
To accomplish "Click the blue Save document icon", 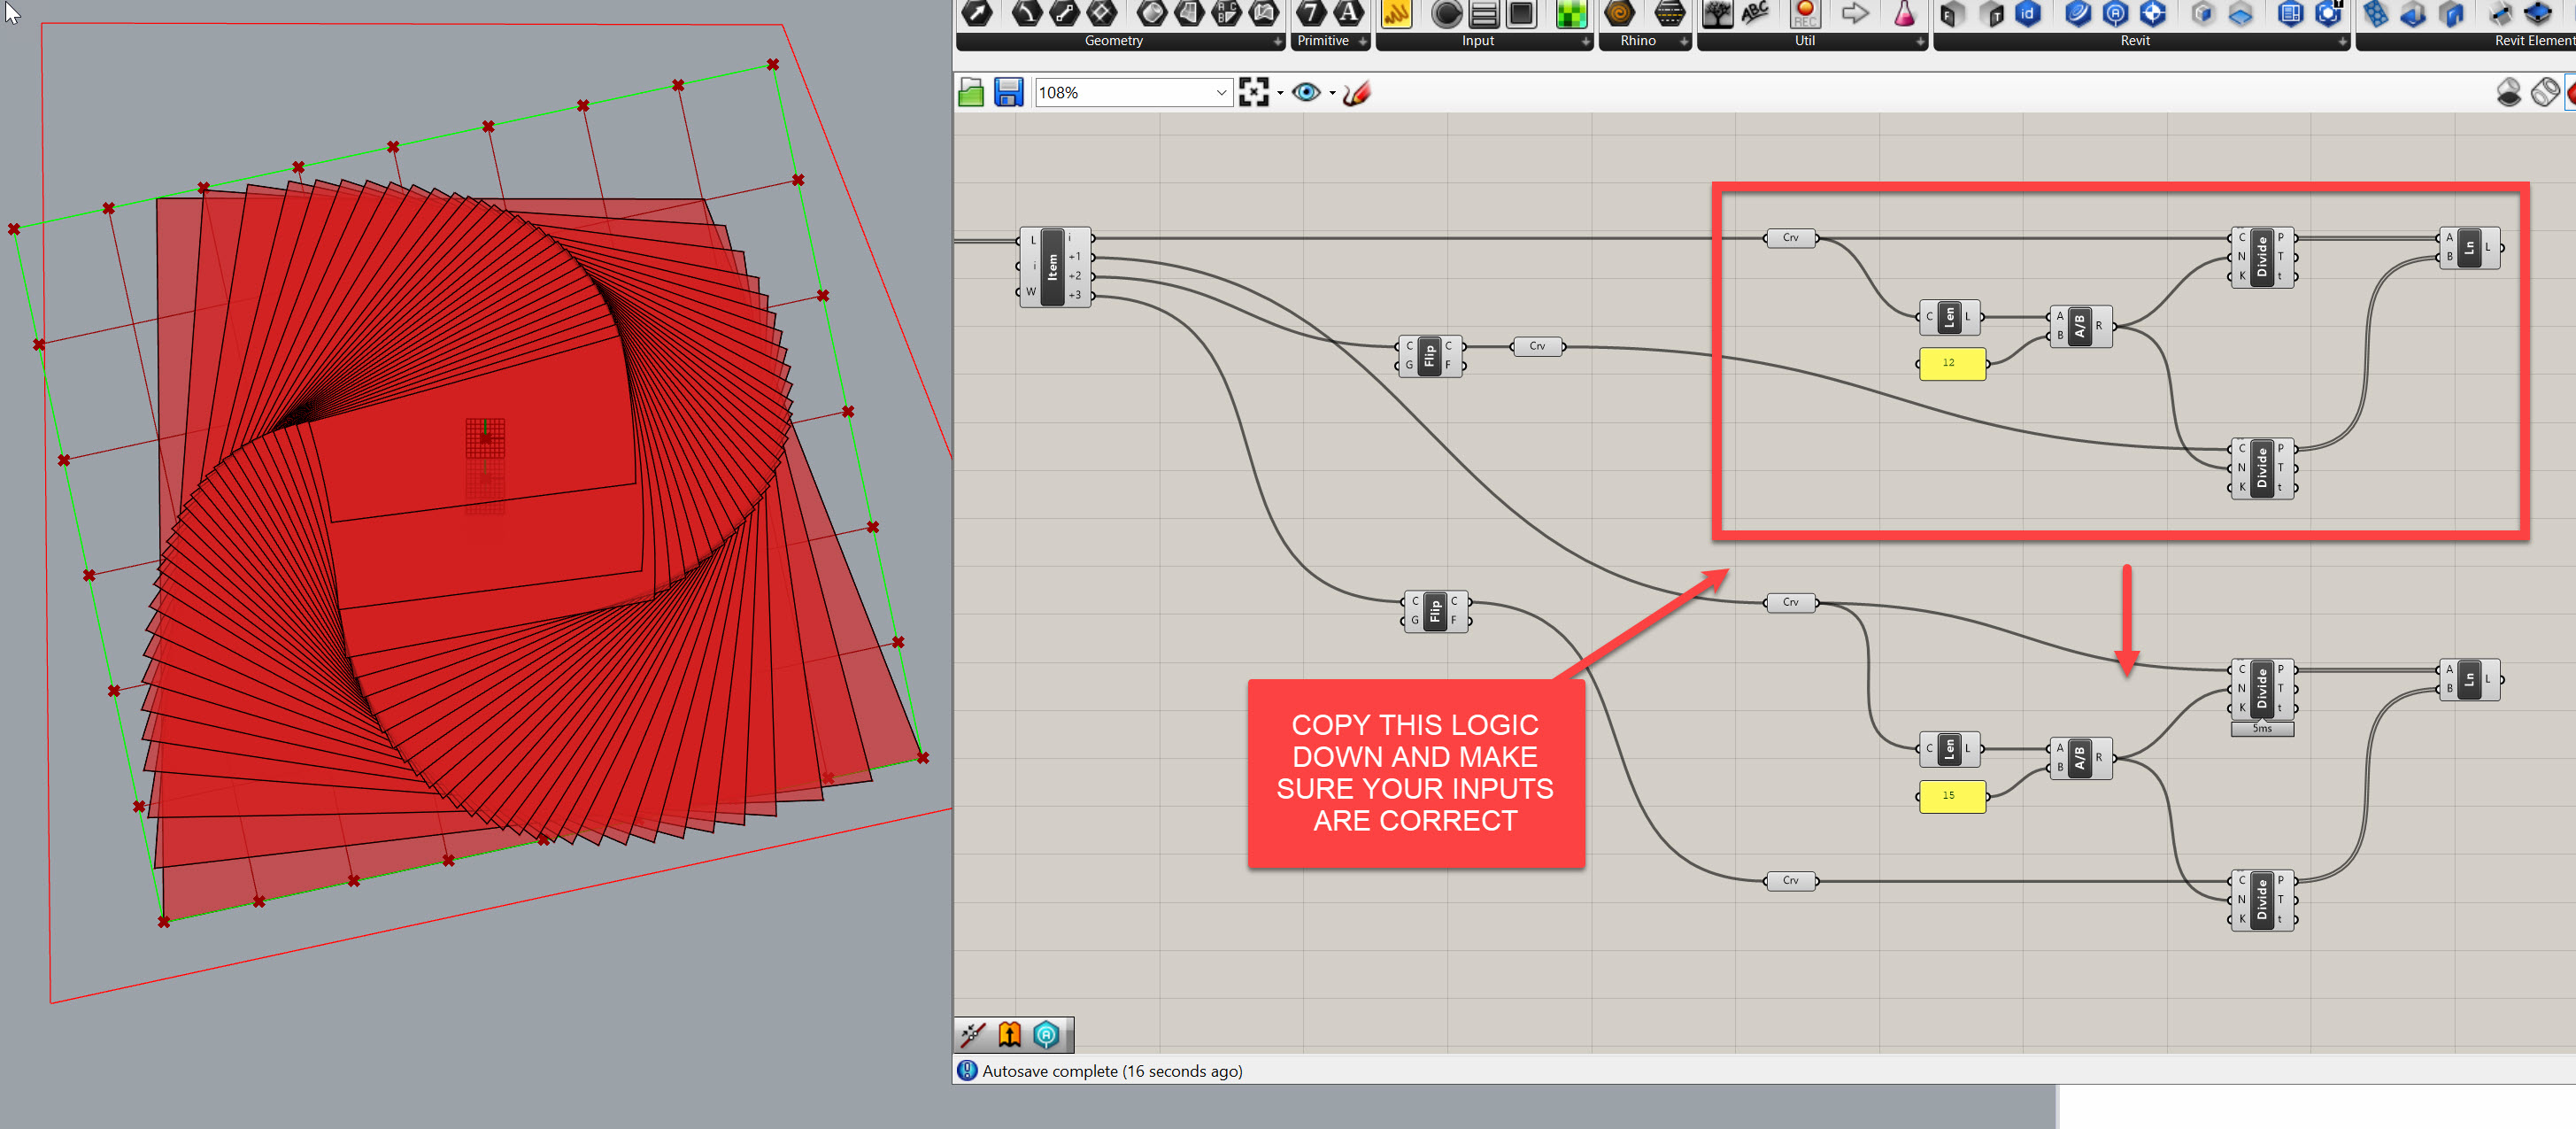I will coord(1008,93).
